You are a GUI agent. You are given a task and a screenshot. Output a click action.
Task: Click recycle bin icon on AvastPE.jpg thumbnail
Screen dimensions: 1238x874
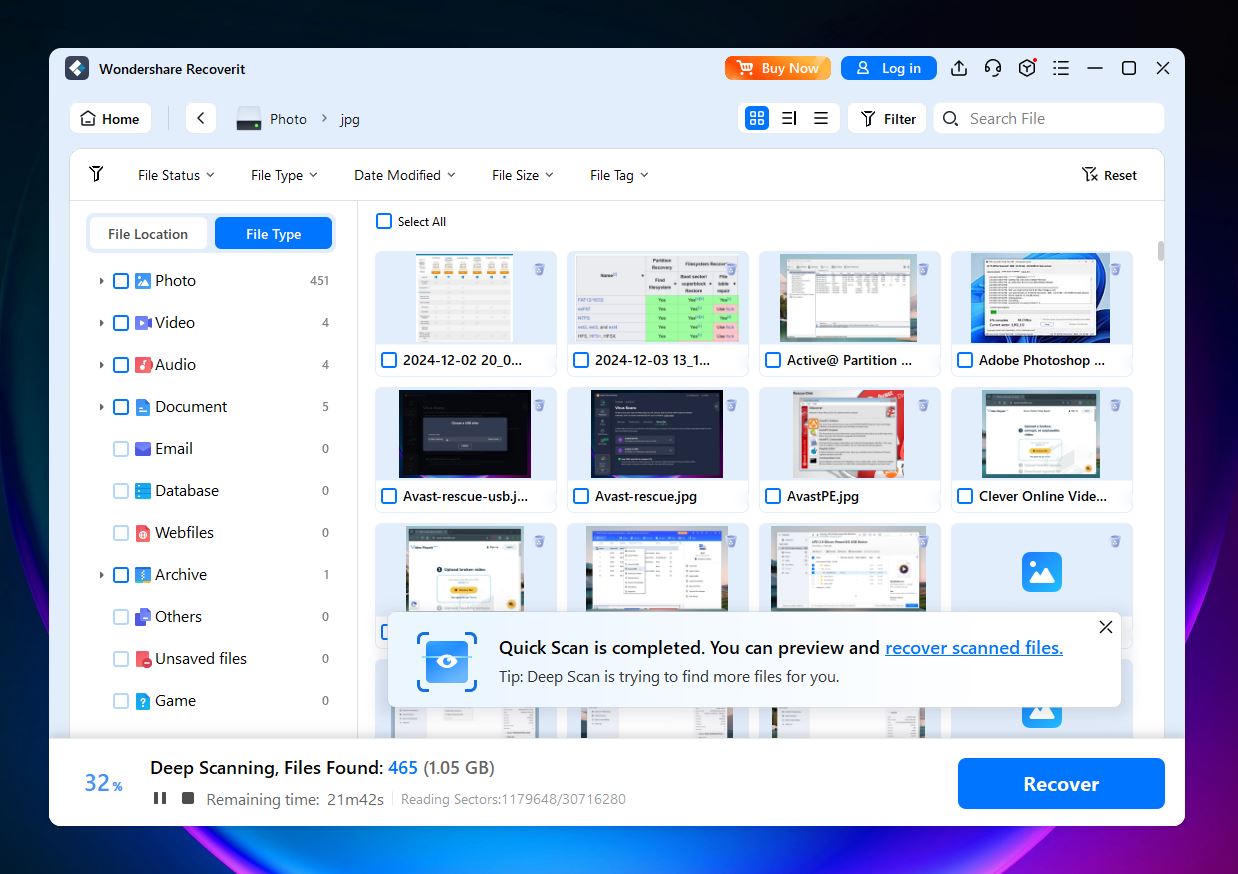(x=923, y=405)
